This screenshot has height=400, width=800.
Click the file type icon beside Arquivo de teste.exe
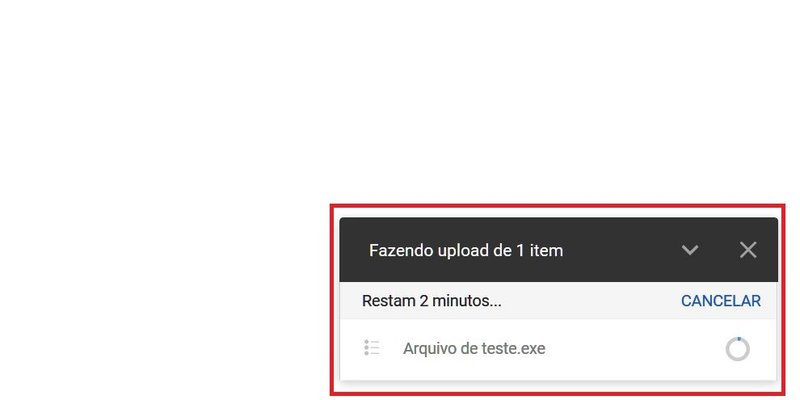pos(372,347)
